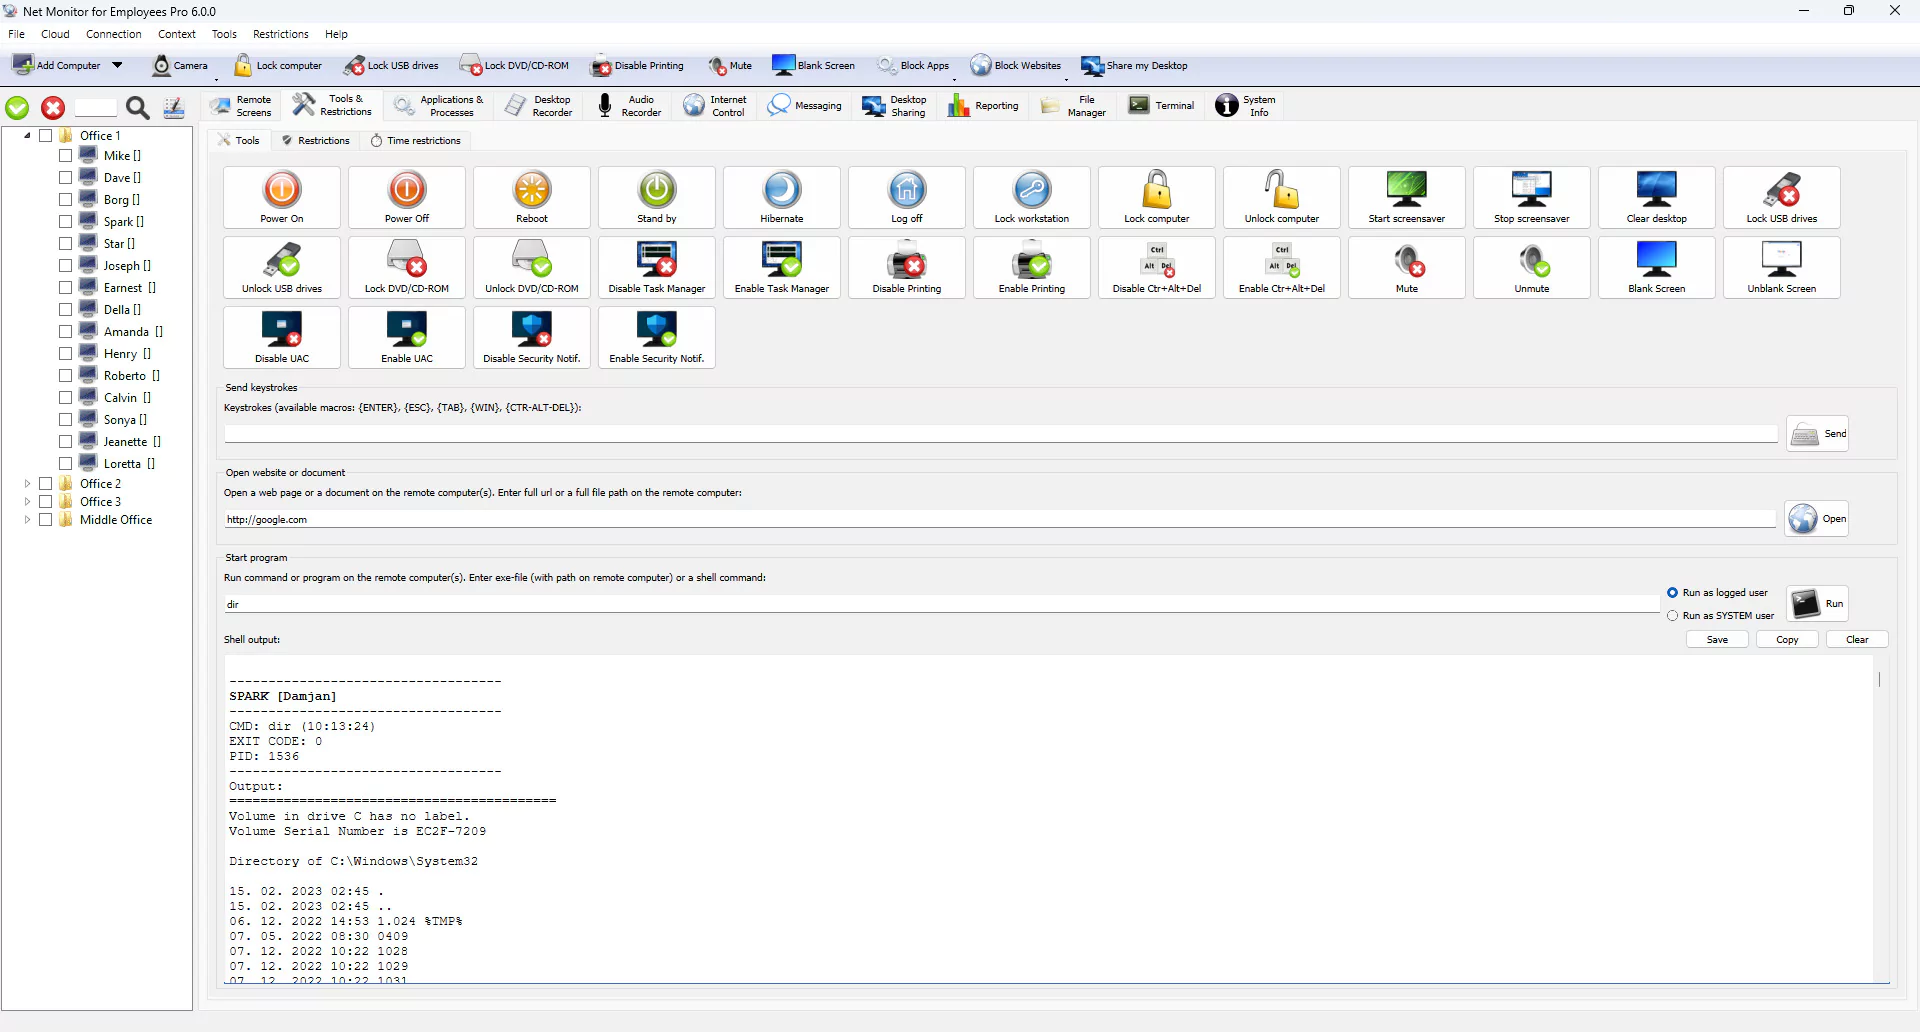Open the Terminal tool

point(1160,105)
